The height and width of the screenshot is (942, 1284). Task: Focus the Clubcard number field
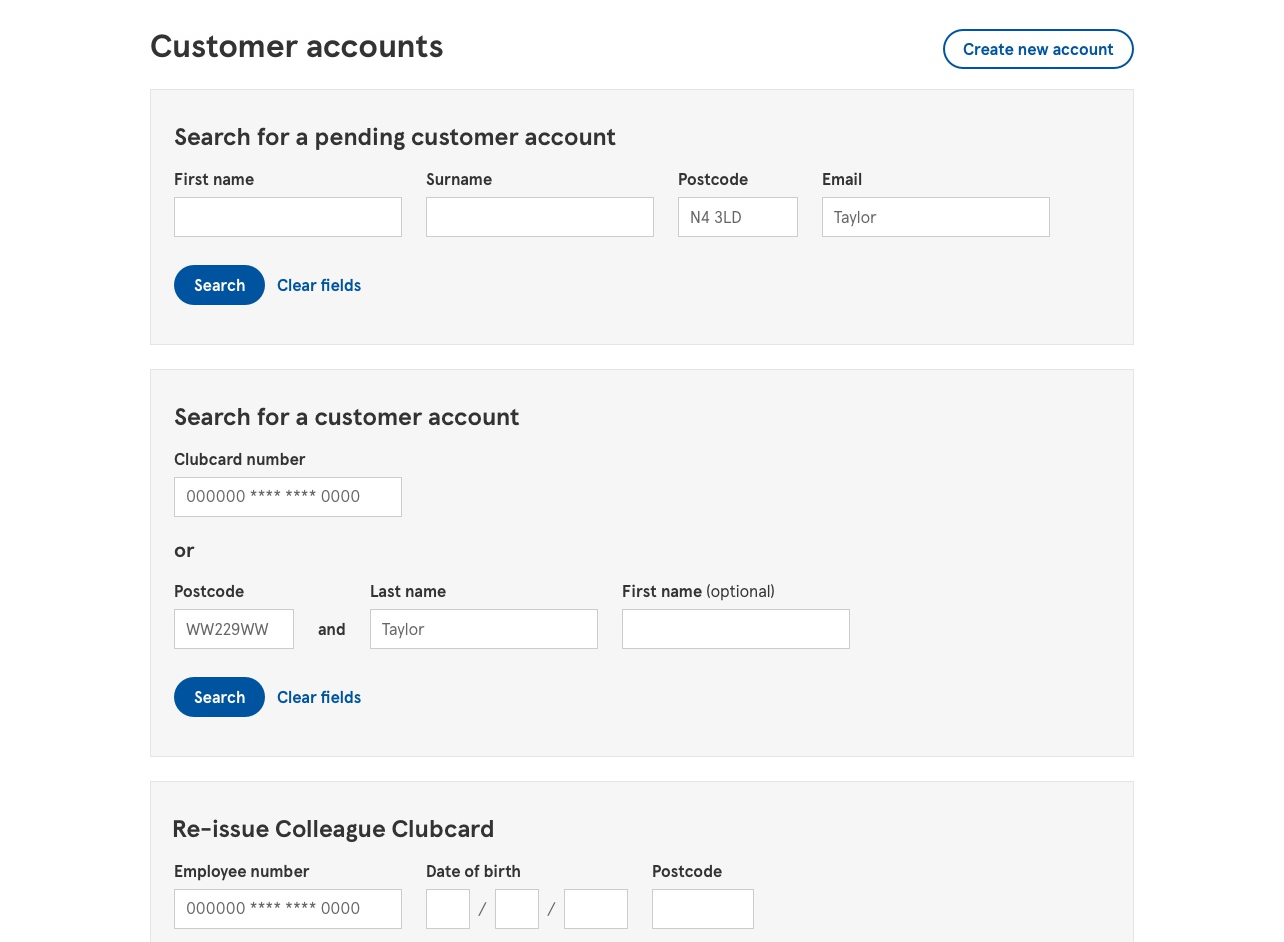[x=288, y=497]
